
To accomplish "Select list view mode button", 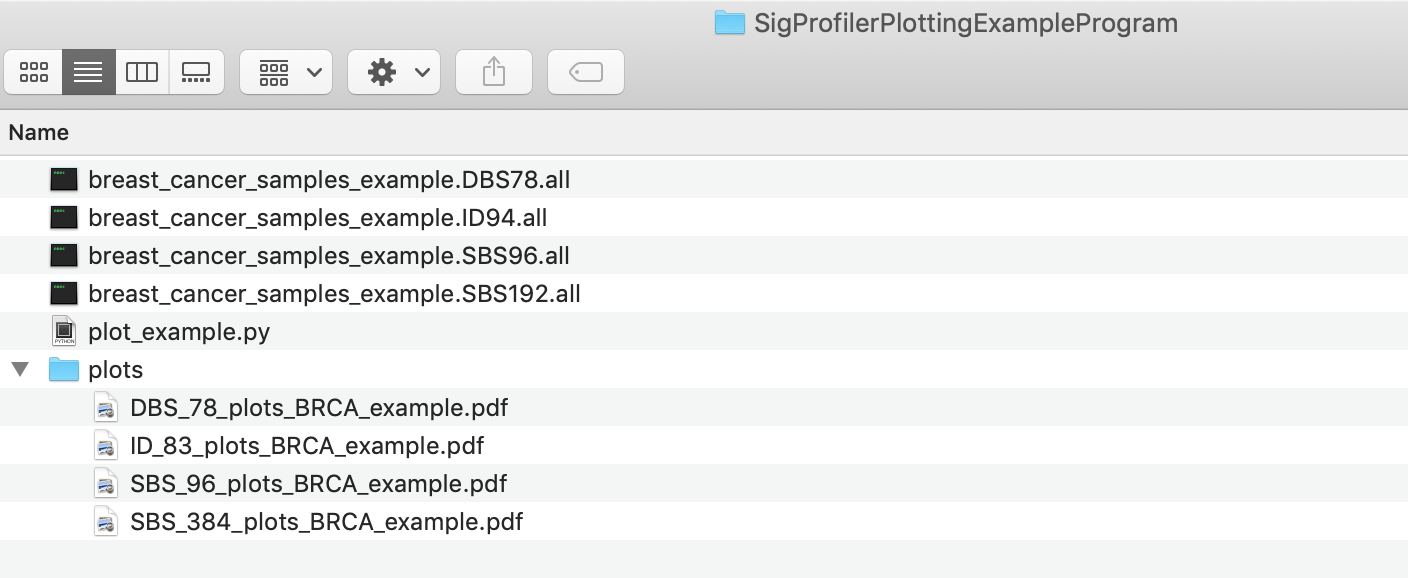I will [x=88, y=72].
